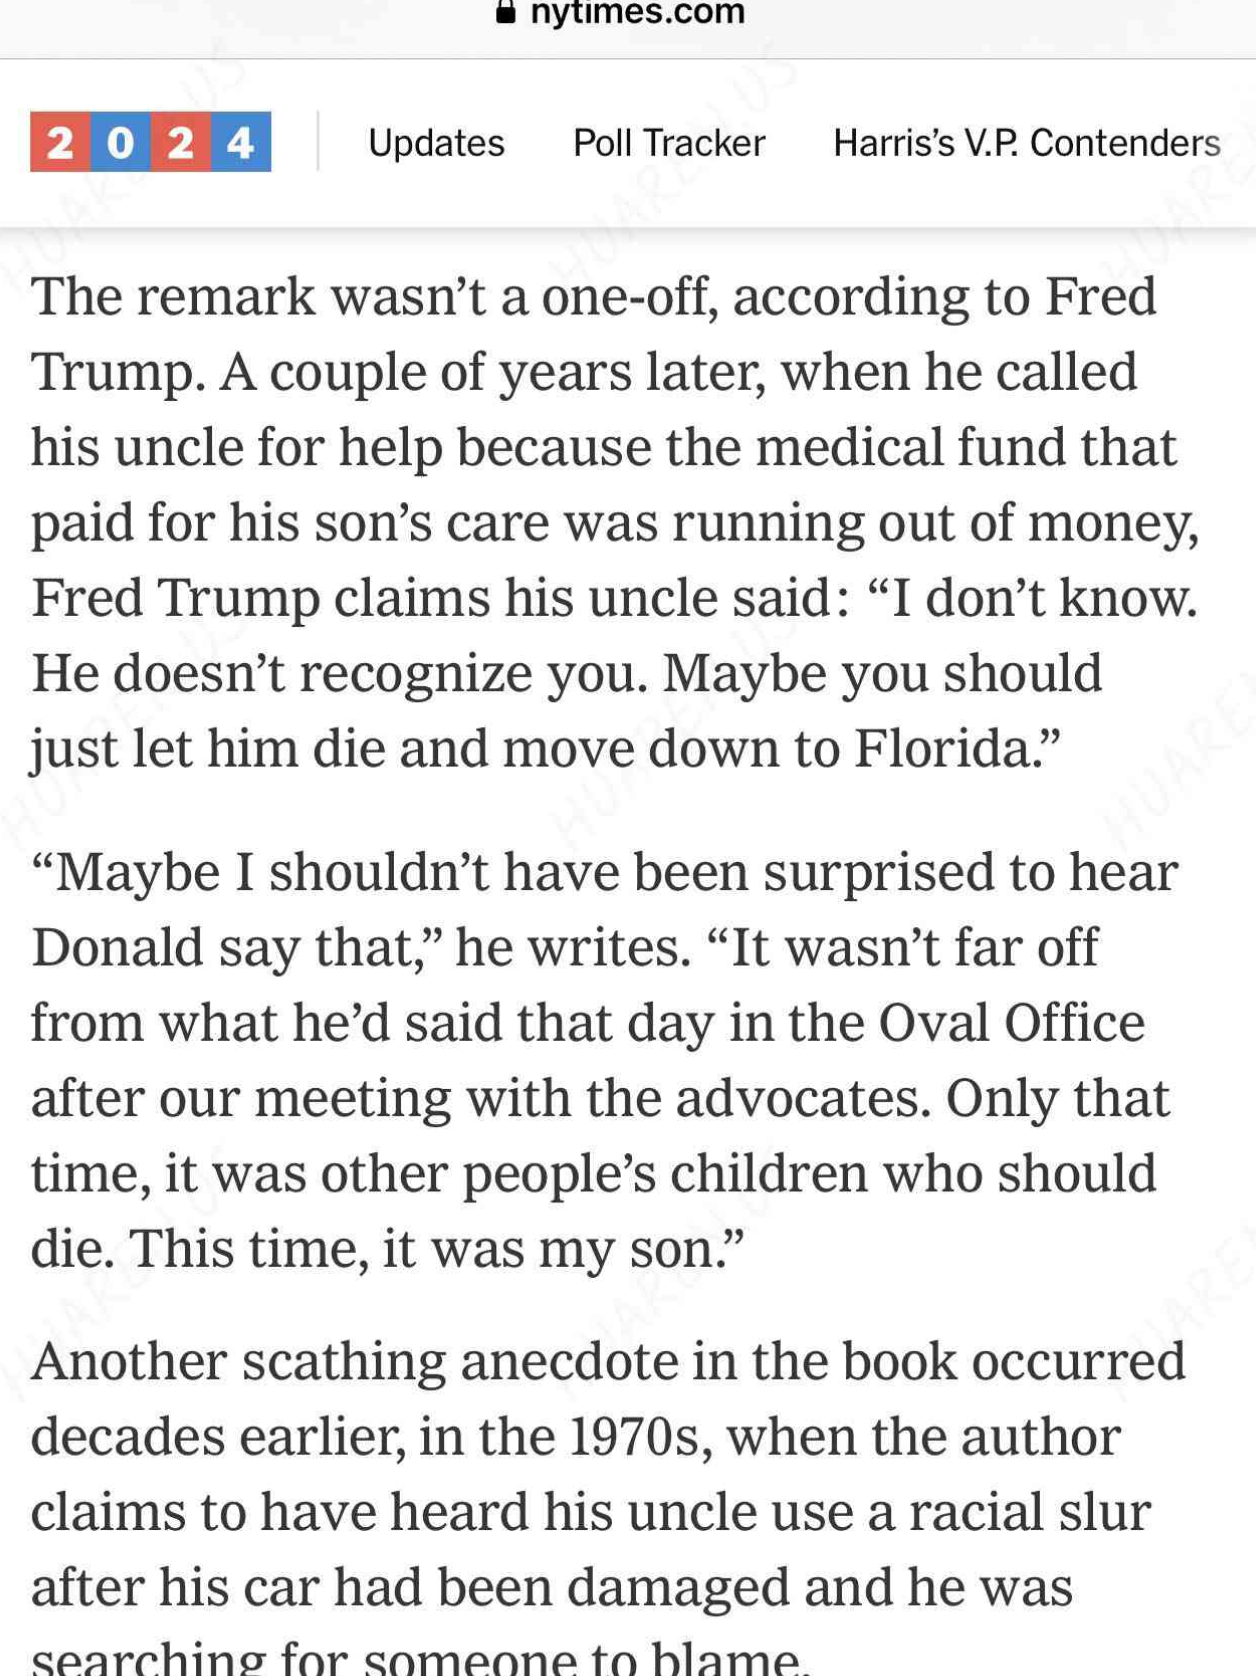Click the blue '4' tile in 2024 logo
1256x1676 pixels.
(241, 142)
